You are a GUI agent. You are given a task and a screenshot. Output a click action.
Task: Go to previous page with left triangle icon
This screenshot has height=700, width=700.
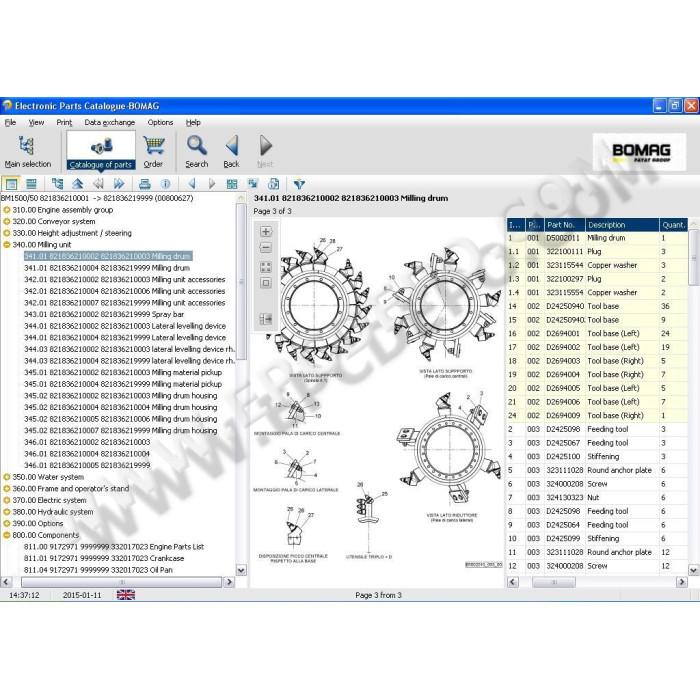point(192,183)
